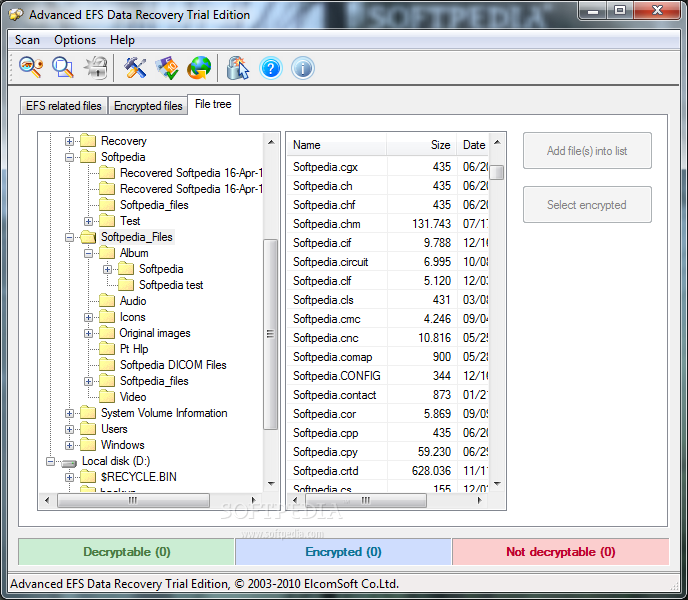
Task: Click the scan for keys toolbar icon
Action: [31, 68]
